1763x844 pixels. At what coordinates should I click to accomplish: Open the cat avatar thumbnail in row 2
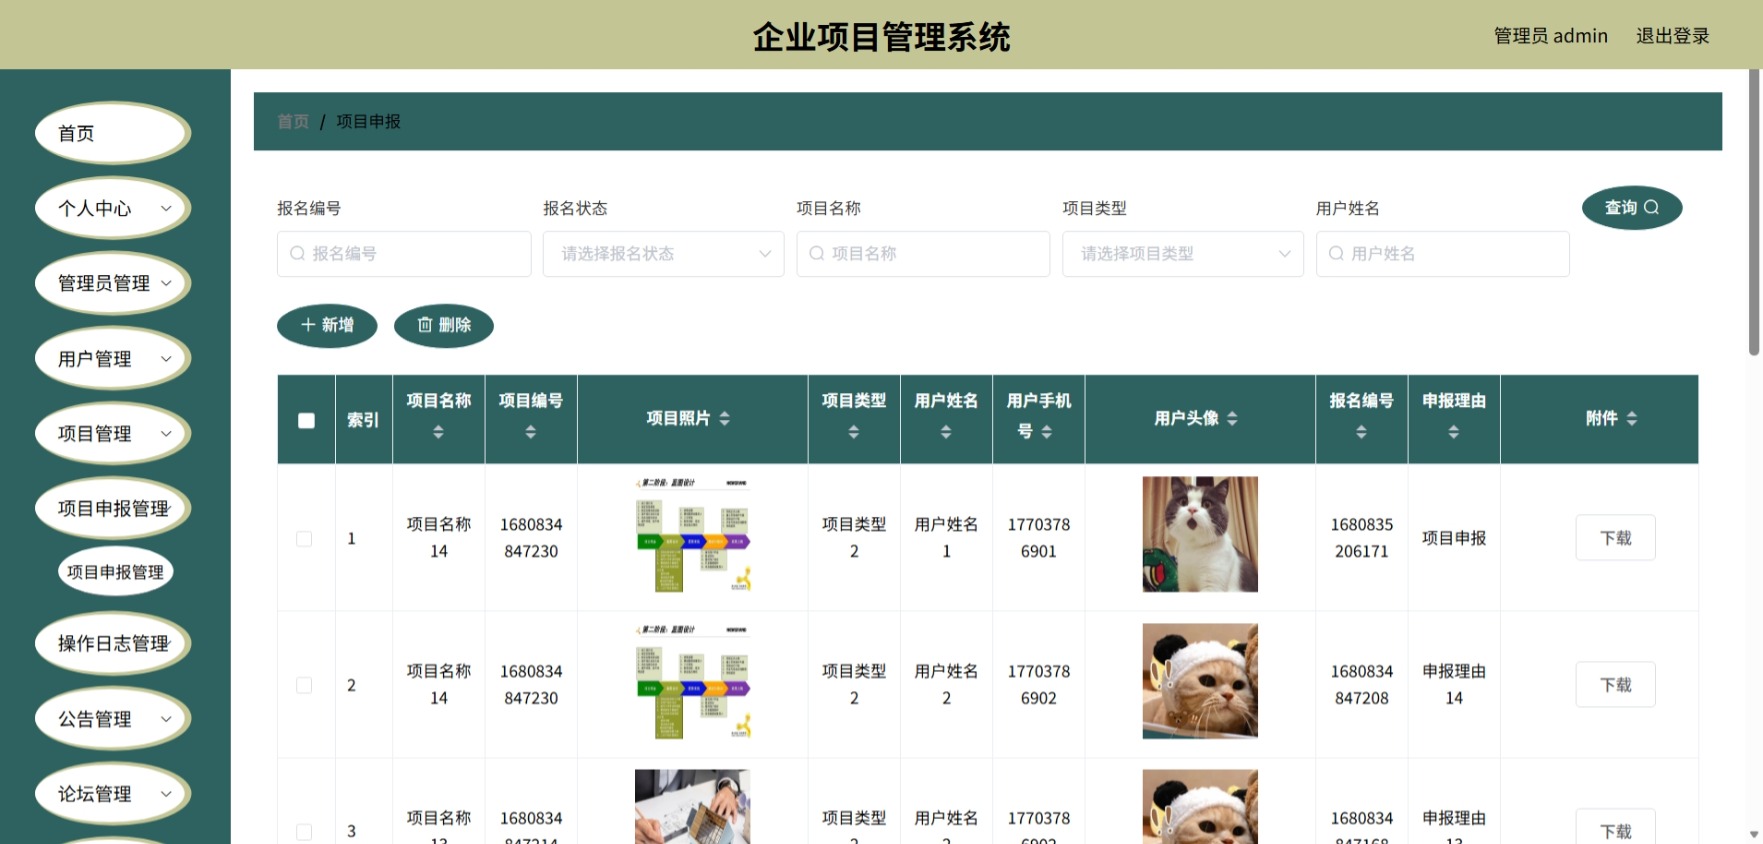(1200, 681)
